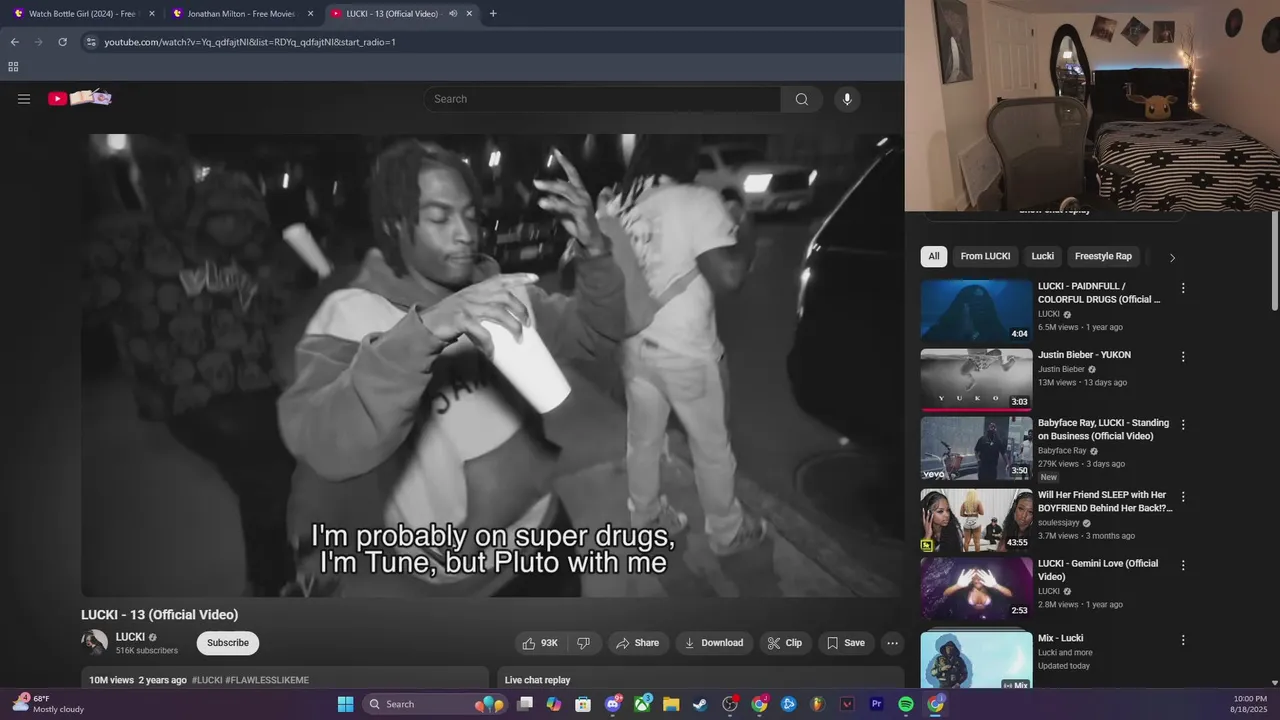Open more actions ellipsis under the video
The height and width of the screenshot is (720, 1280).
point(892,643)
